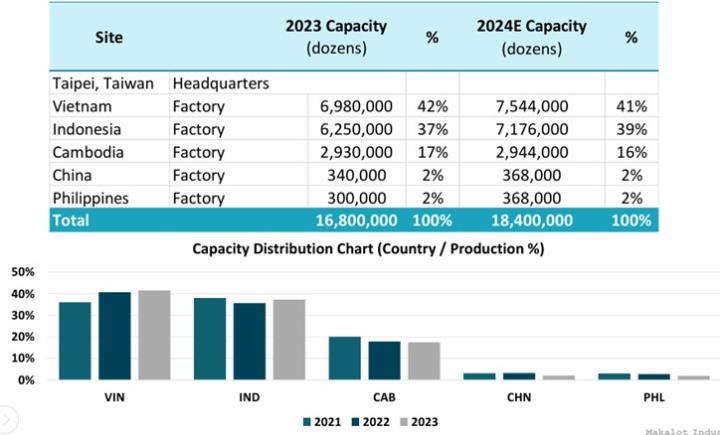The height and width of the screenshot is (435, 720).
Task: Click the 50% y-axis label
Action: [x=22, y=272]
